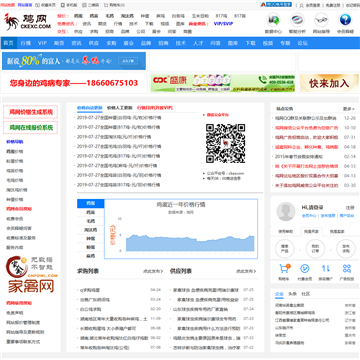Click the 鸡网价格生成系统 button

tap(31, 112)
